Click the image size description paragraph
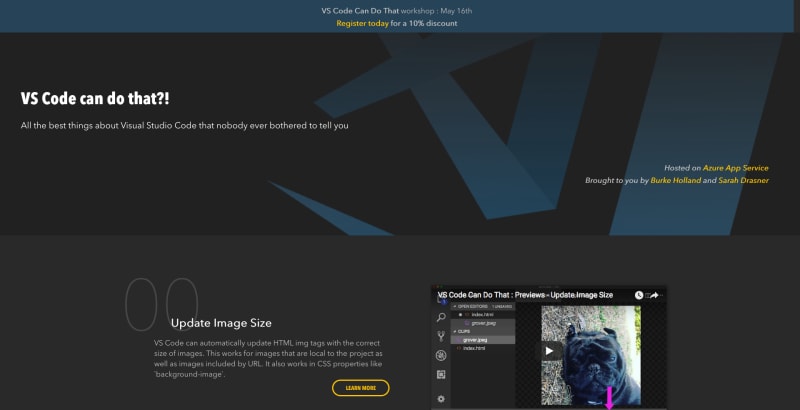 coord(268,358)
